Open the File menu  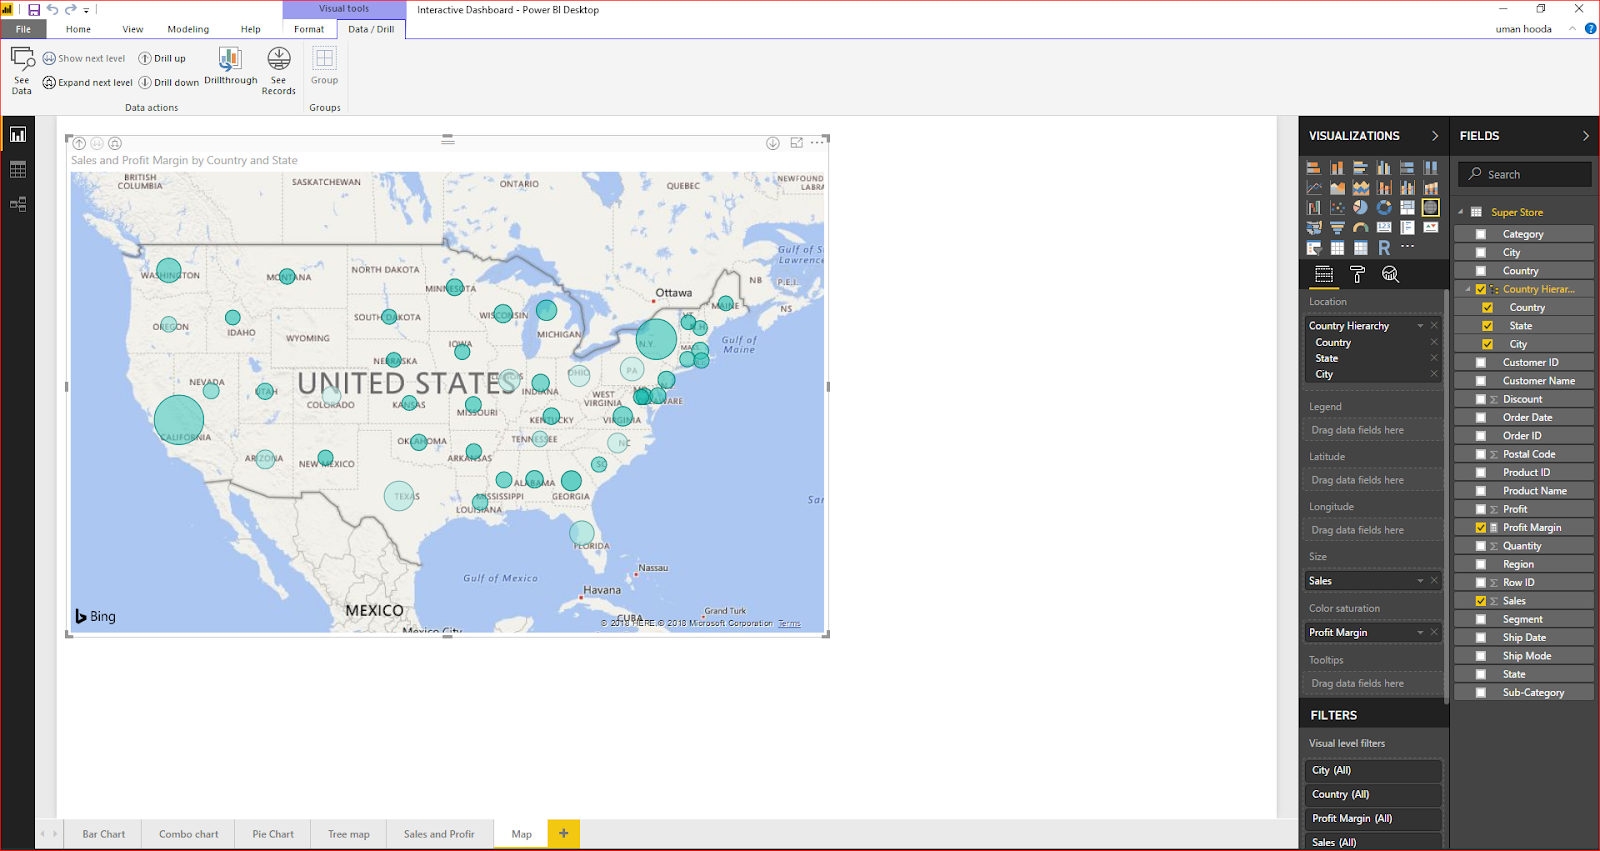(23, 29)
